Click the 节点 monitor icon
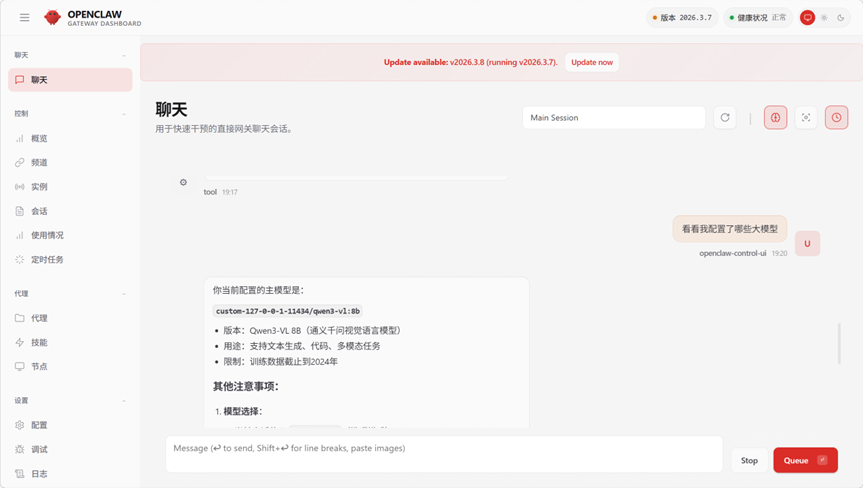Image resolution: width=863 pixels, height=488 pixels. point(20,366)
